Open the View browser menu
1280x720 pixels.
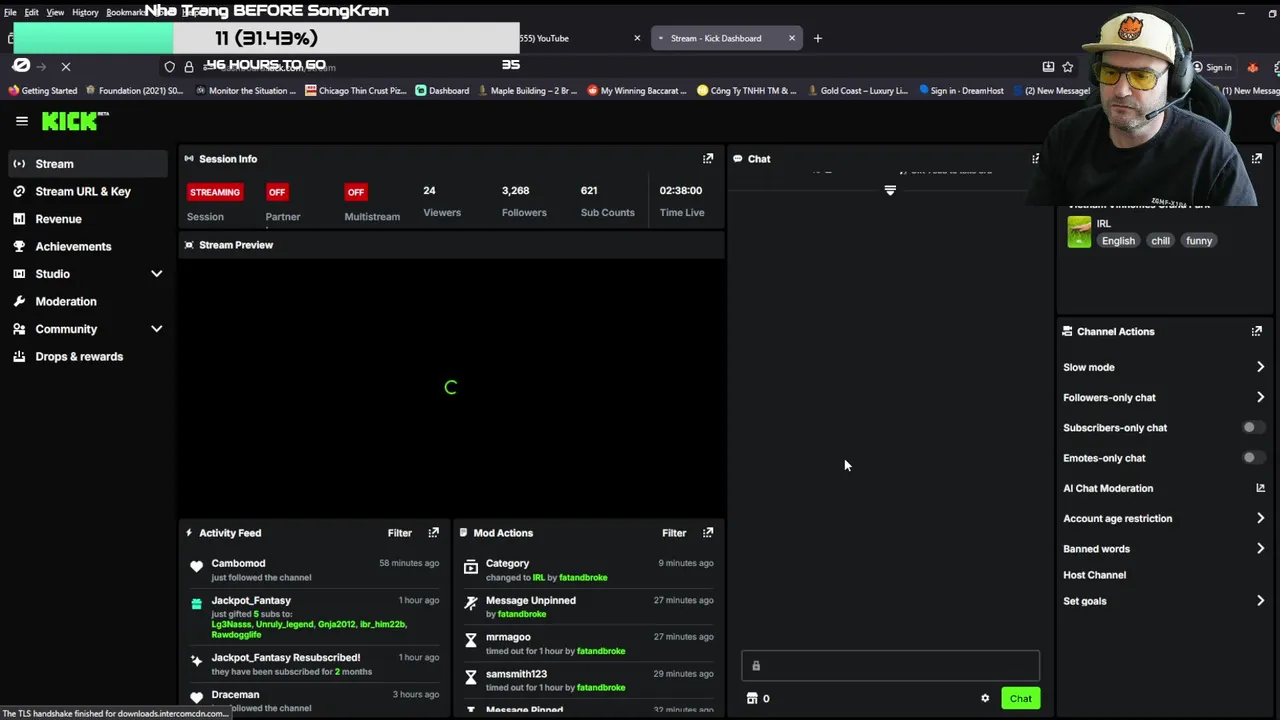click(x=55, y=12)
